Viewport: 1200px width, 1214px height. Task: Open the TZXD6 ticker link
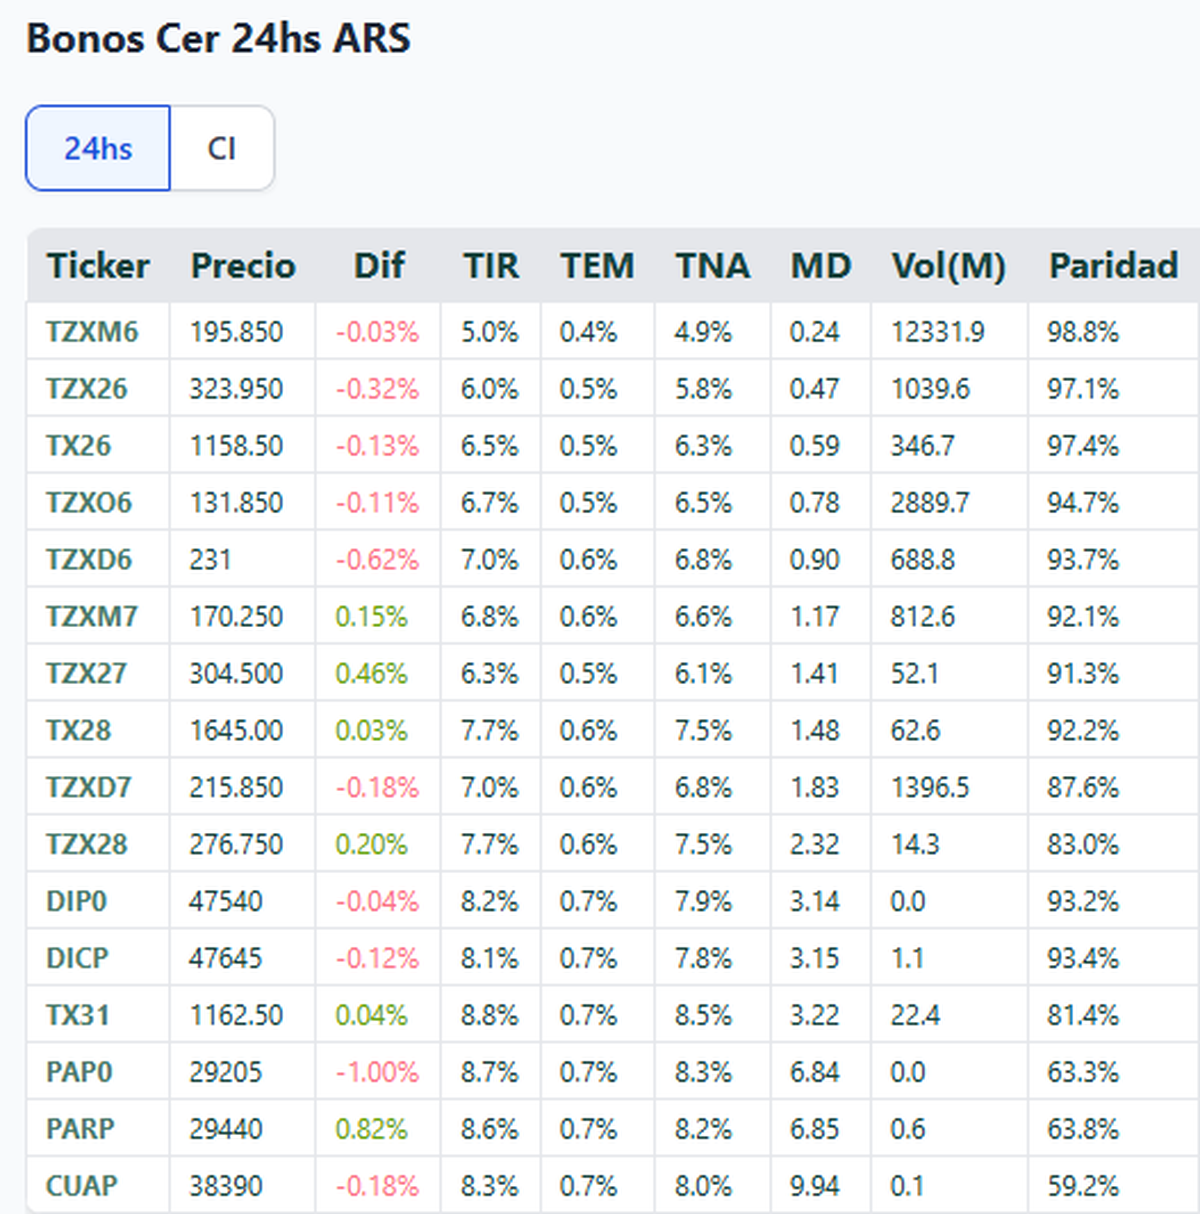pos(89,560)
